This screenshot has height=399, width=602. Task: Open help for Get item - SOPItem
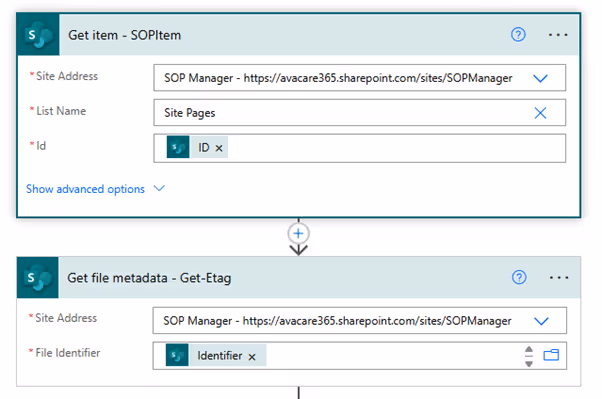point(518,35)
